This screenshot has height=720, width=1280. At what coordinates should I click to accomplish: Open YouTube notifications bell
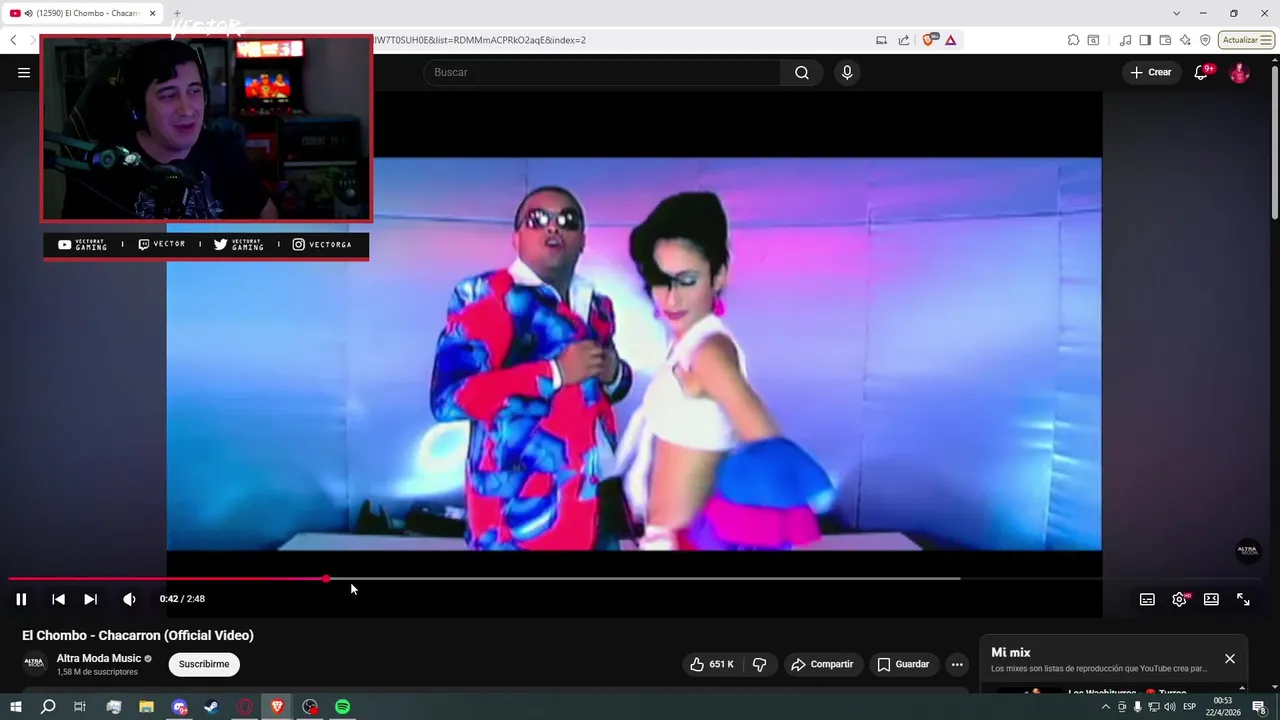point(1201,72)
